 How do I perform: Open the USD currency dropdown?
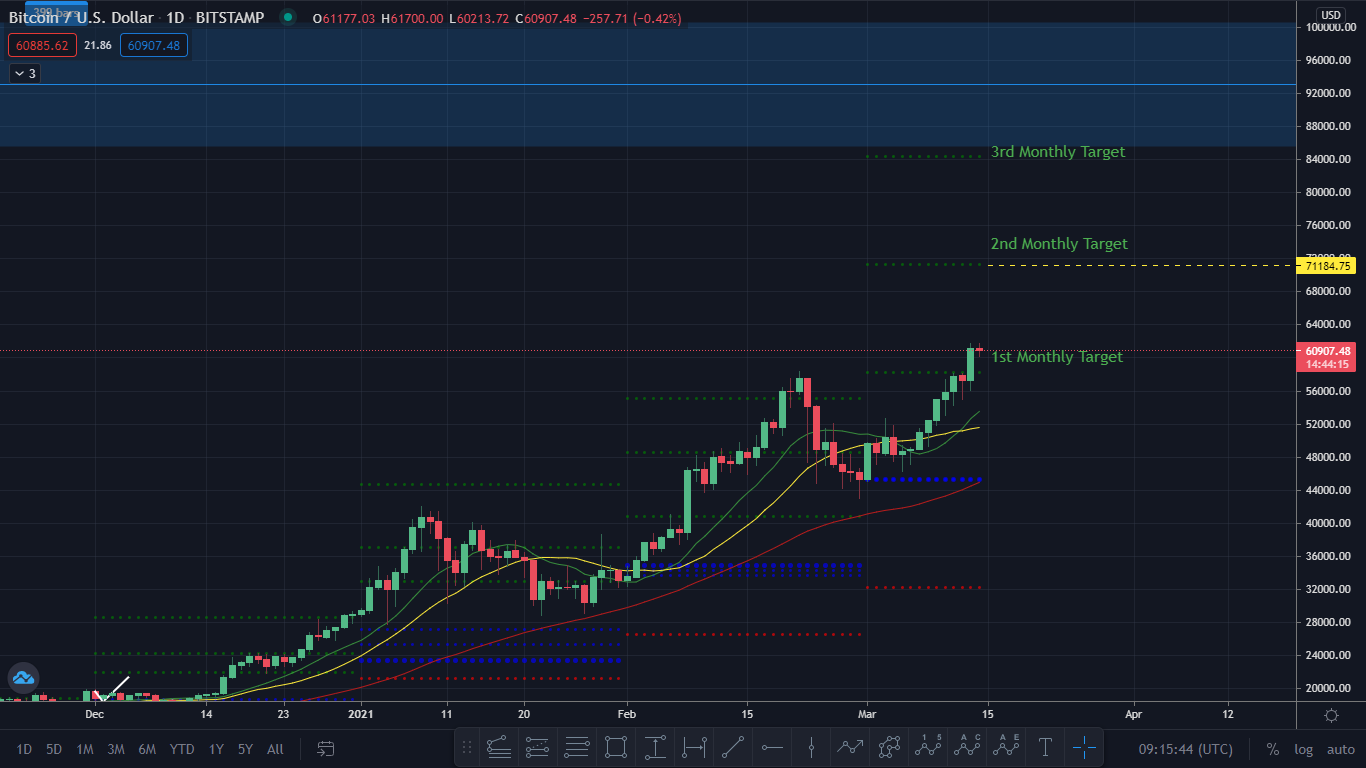point(1331,14)
